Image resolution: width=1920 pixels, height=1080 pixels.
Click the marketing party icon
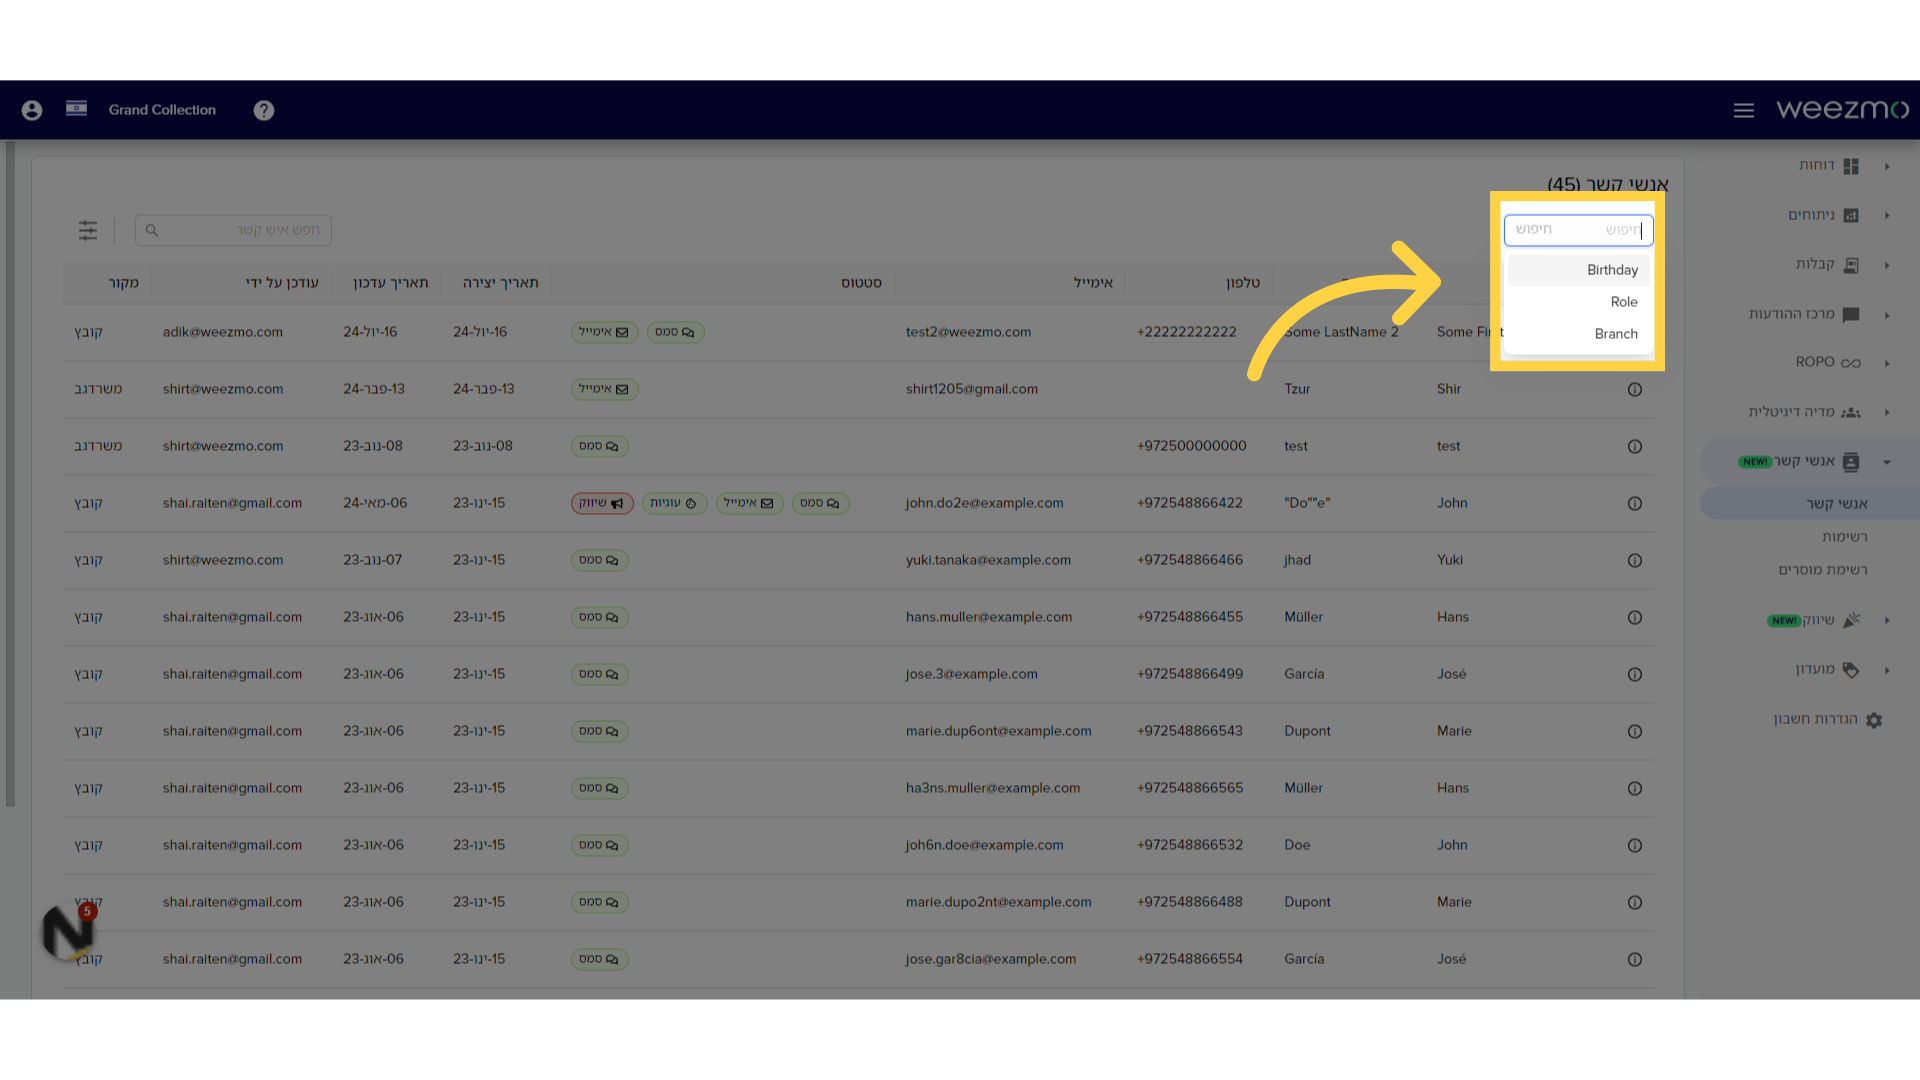pos(1851,620)
